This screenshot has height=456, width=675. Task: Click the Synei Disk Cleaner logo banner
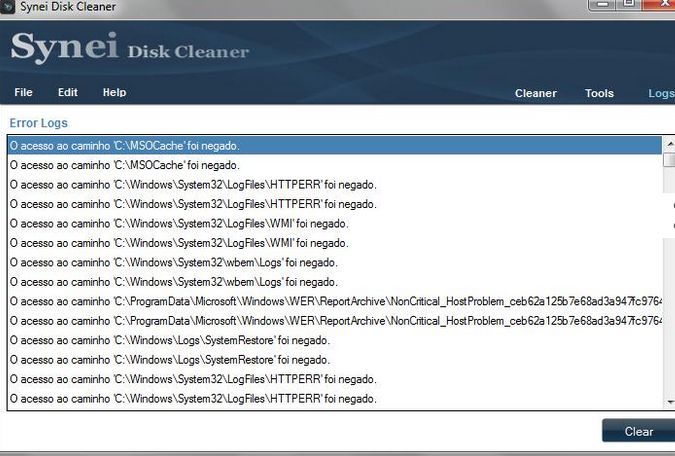coord(130,47)
